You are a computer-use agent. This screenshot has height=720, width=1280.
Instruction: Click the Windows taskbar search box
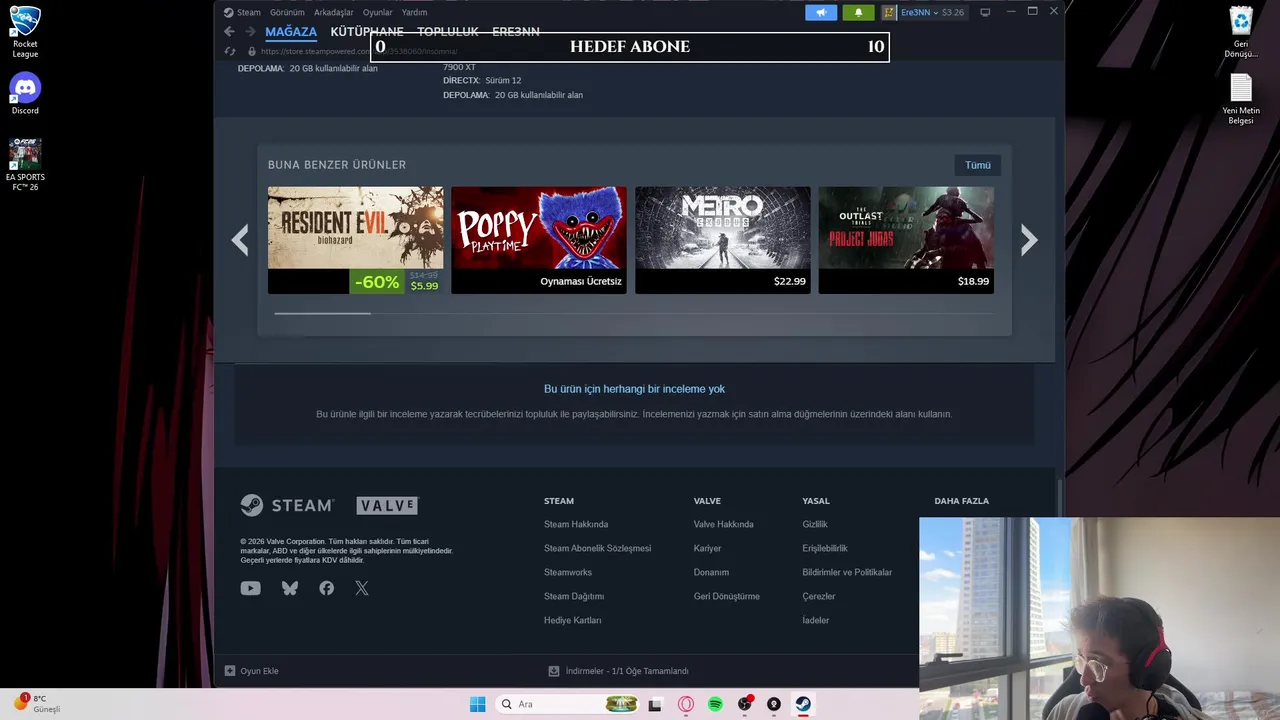coord(567,704)
